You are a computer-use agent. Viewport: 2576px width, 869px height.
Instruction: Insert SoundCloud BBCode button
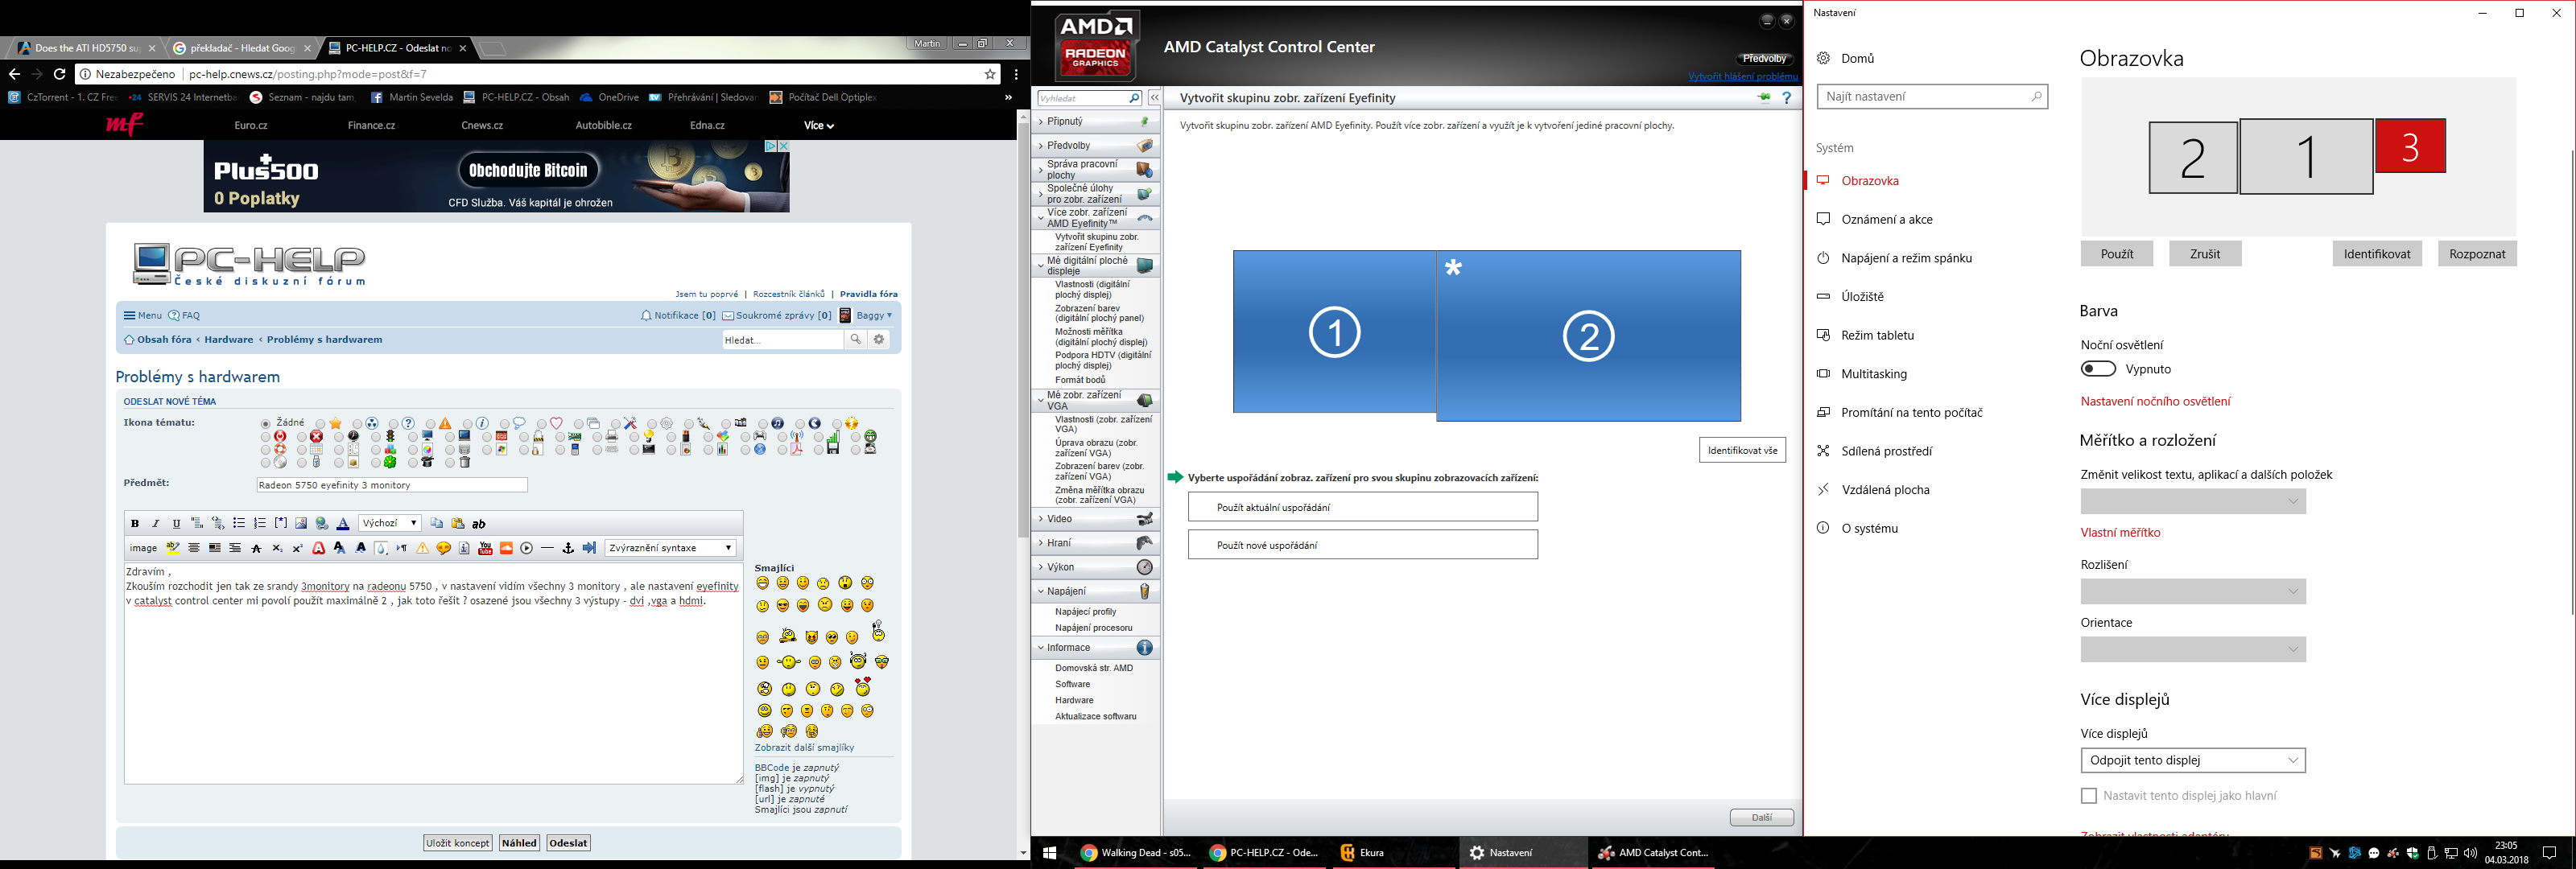pyautogui.click(x=506, y=548)
